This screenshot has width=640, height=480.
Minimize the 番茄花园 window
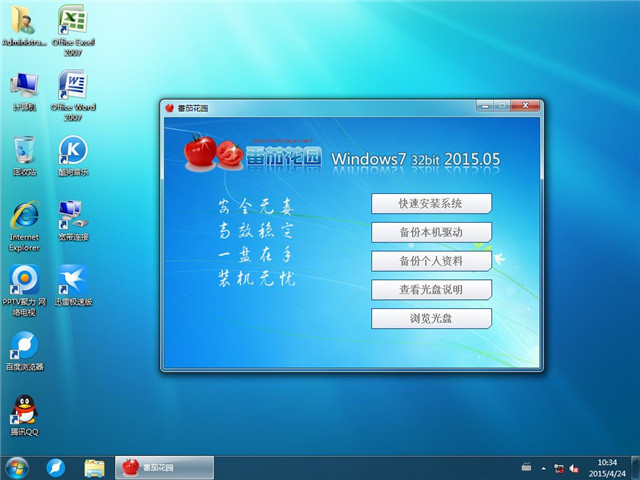(x=485, y=106)
